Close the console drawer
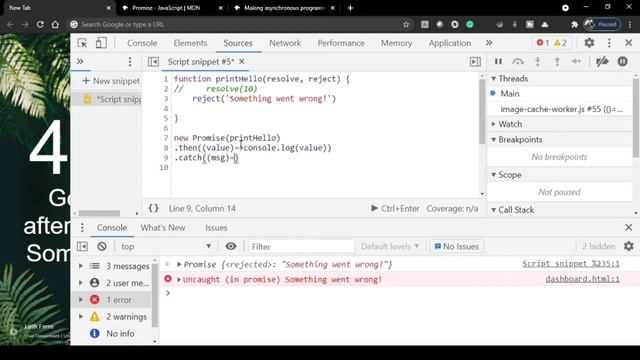The height and width of the screenshot is (360, 640). (629, 227)
